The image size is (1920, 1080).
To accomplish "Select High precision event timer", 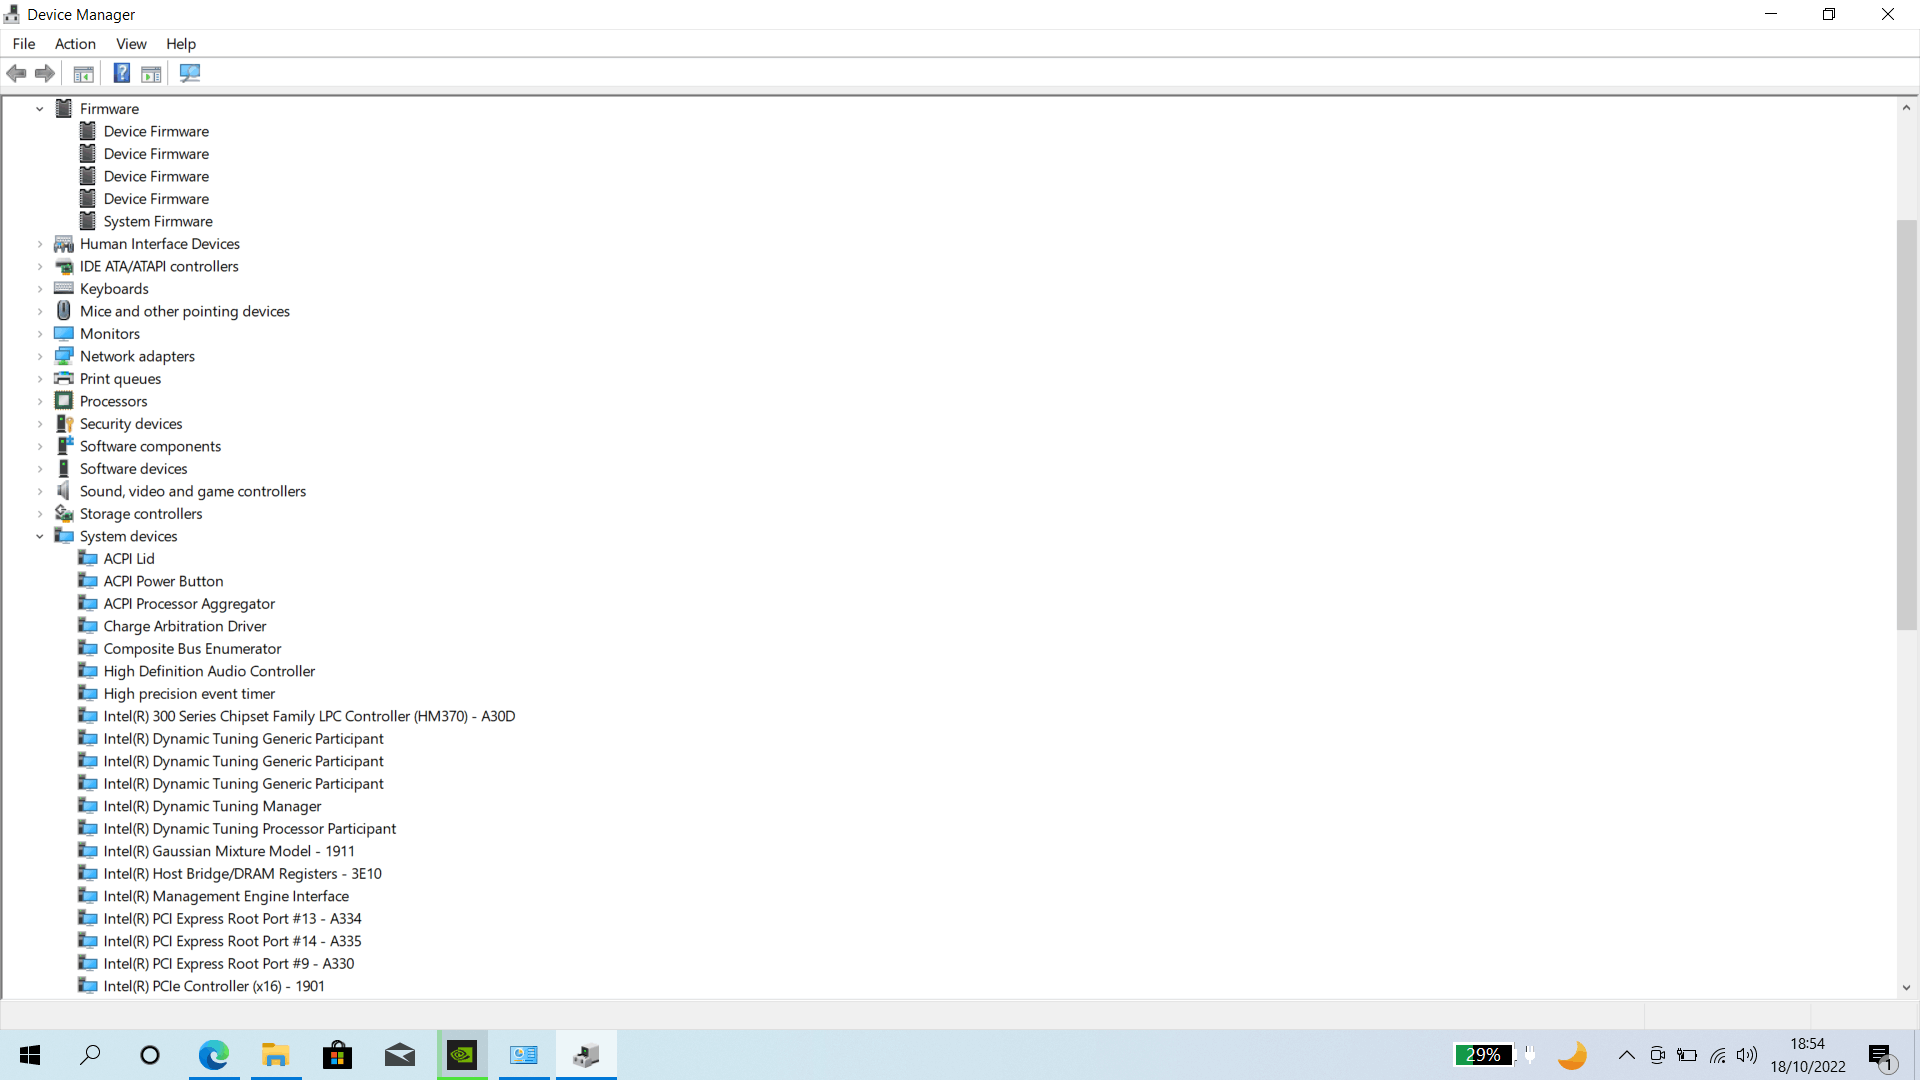I will [x=189, y=693].
